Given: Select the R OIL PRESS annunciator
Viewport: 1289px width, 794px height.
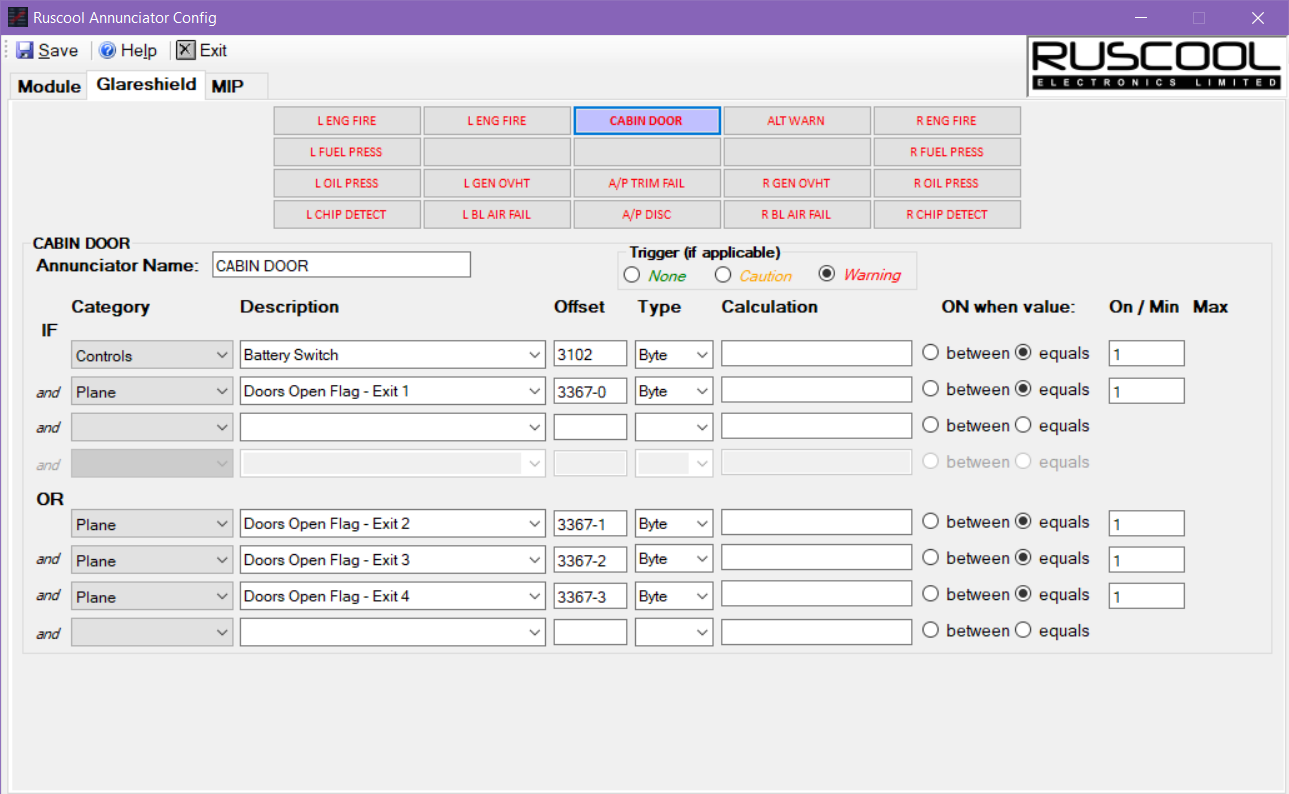Looking at the screenshot, I should click(x=947, y=183).
